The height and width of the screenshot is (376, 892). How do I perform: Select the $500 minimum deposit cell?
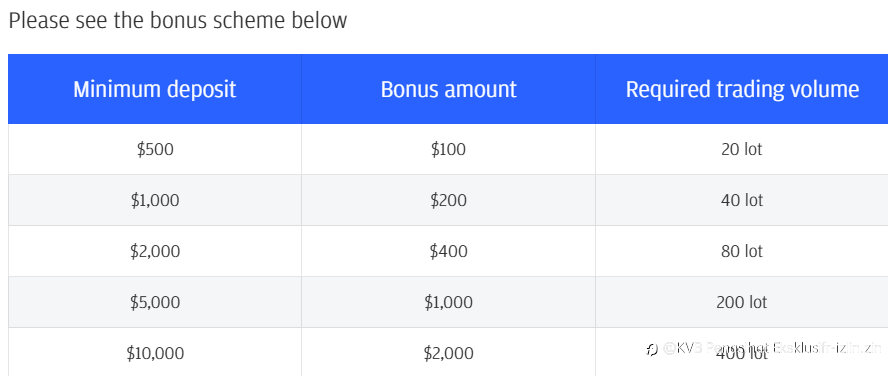pyautogui.click(x=155, y=149)
